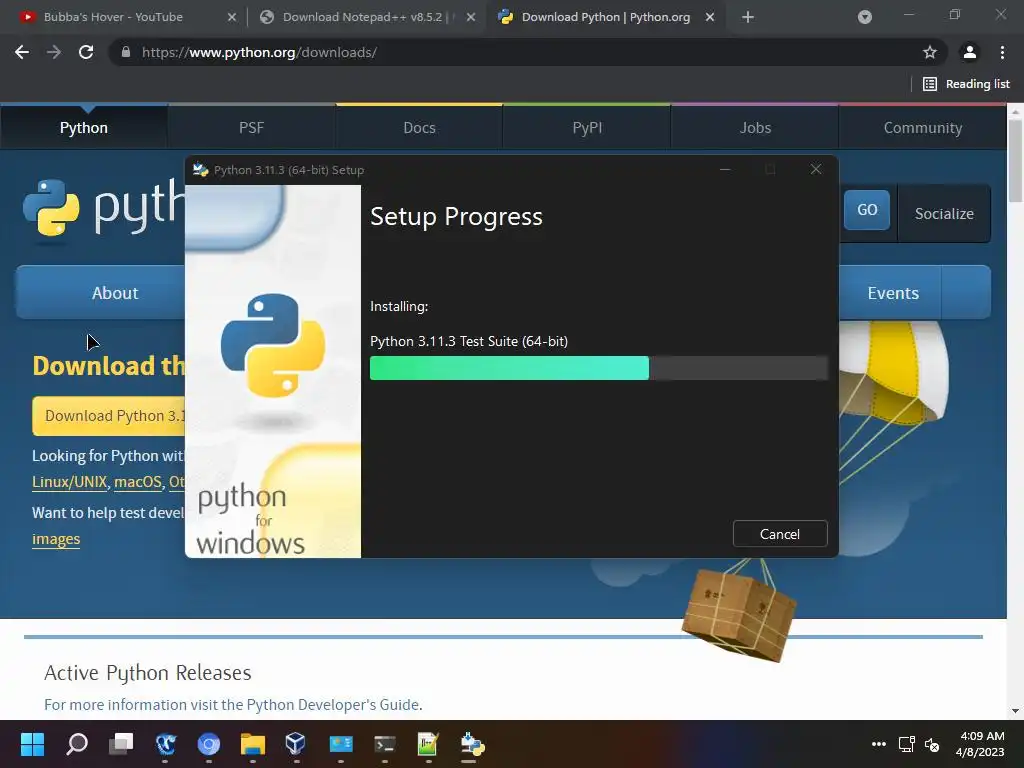
Task: Open the clock and date 4:09 AM
Action: coord(980,744)
